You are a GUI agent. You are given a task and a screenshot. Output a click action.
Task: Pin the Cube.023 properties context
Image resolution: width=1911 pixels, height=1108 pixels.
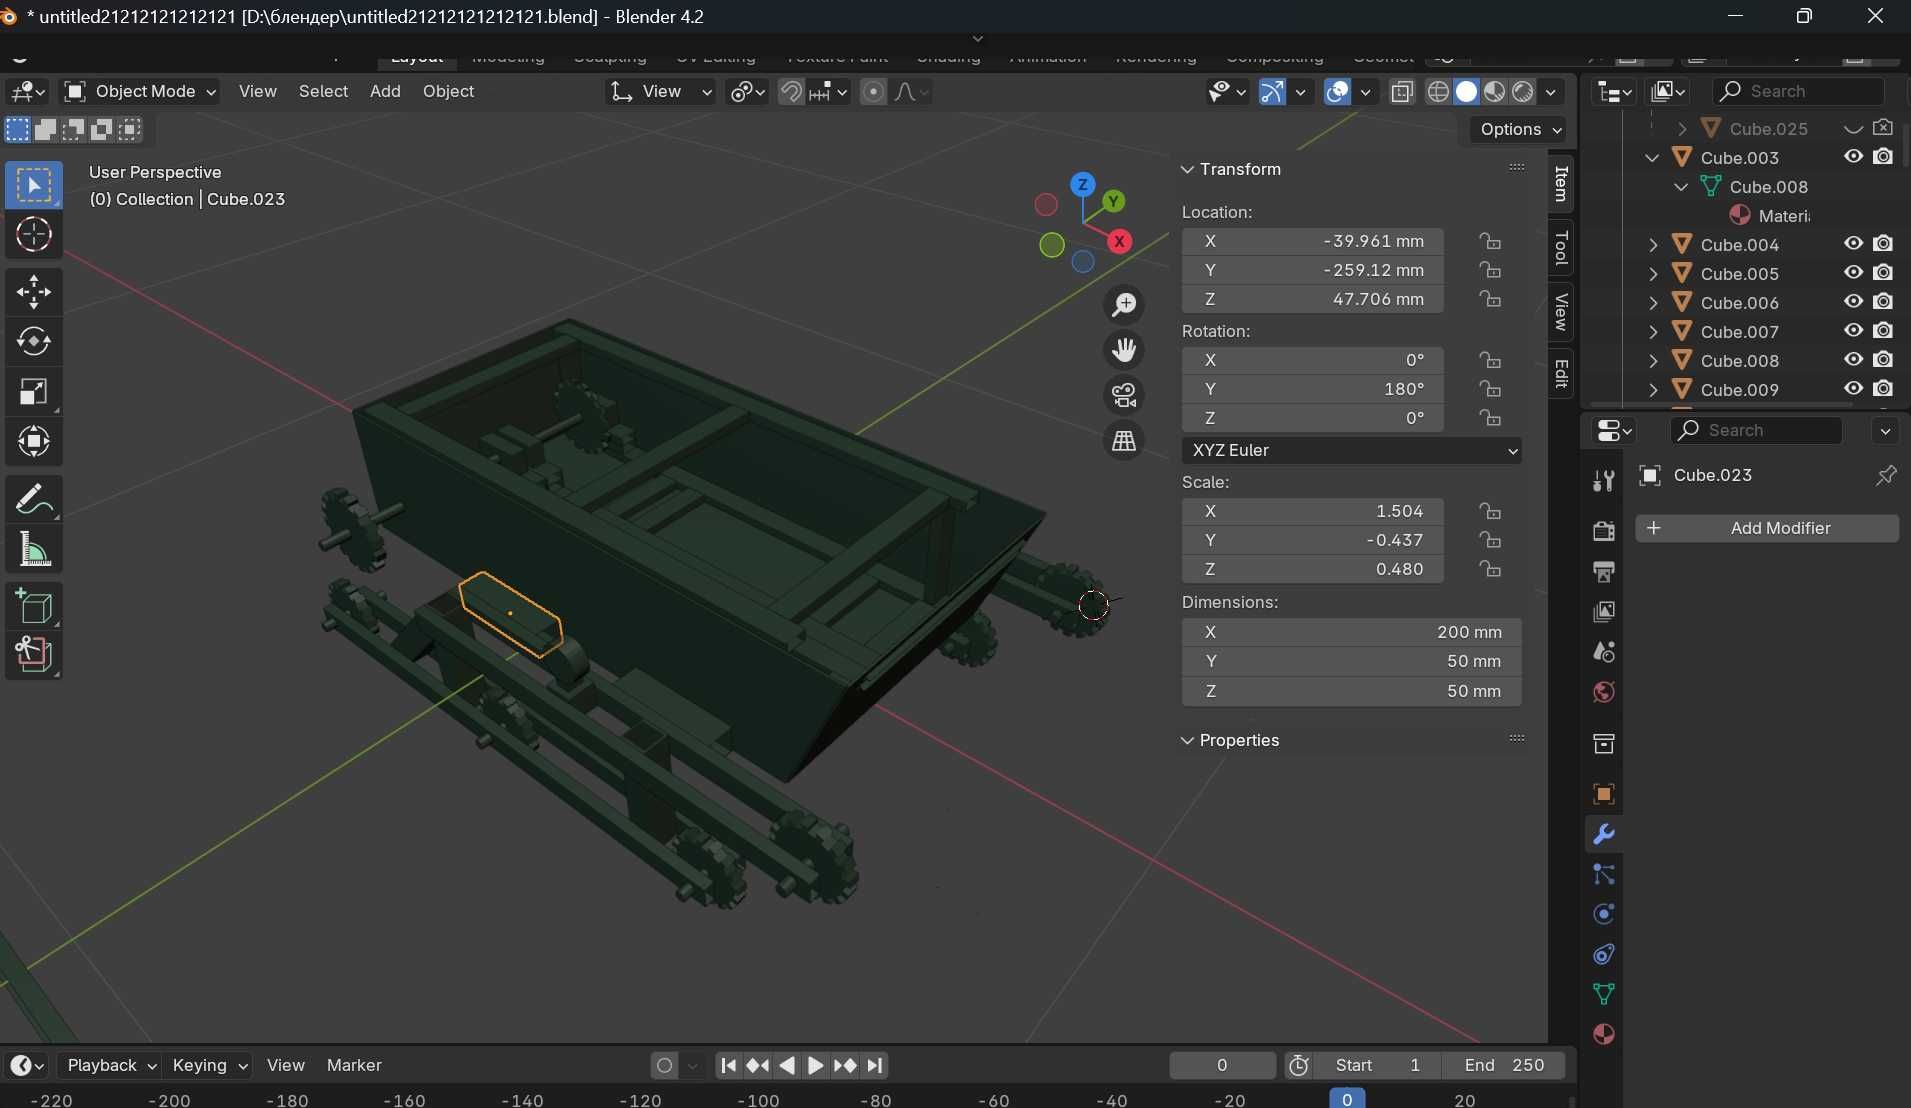[x=1886, y=476]
